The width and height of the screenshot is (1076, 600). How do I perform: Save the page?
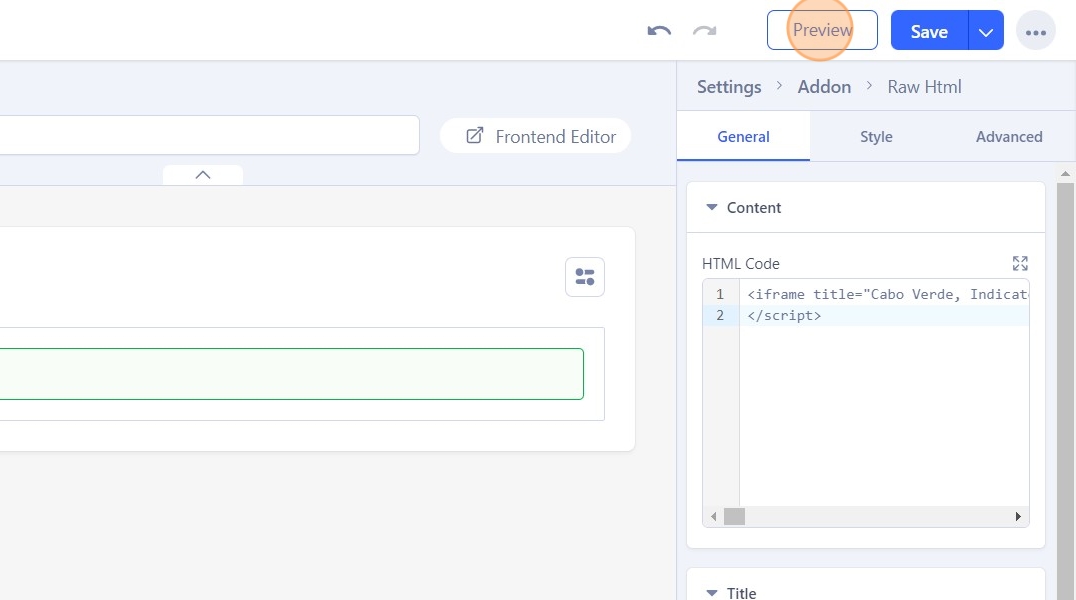(x=929, y=32)
